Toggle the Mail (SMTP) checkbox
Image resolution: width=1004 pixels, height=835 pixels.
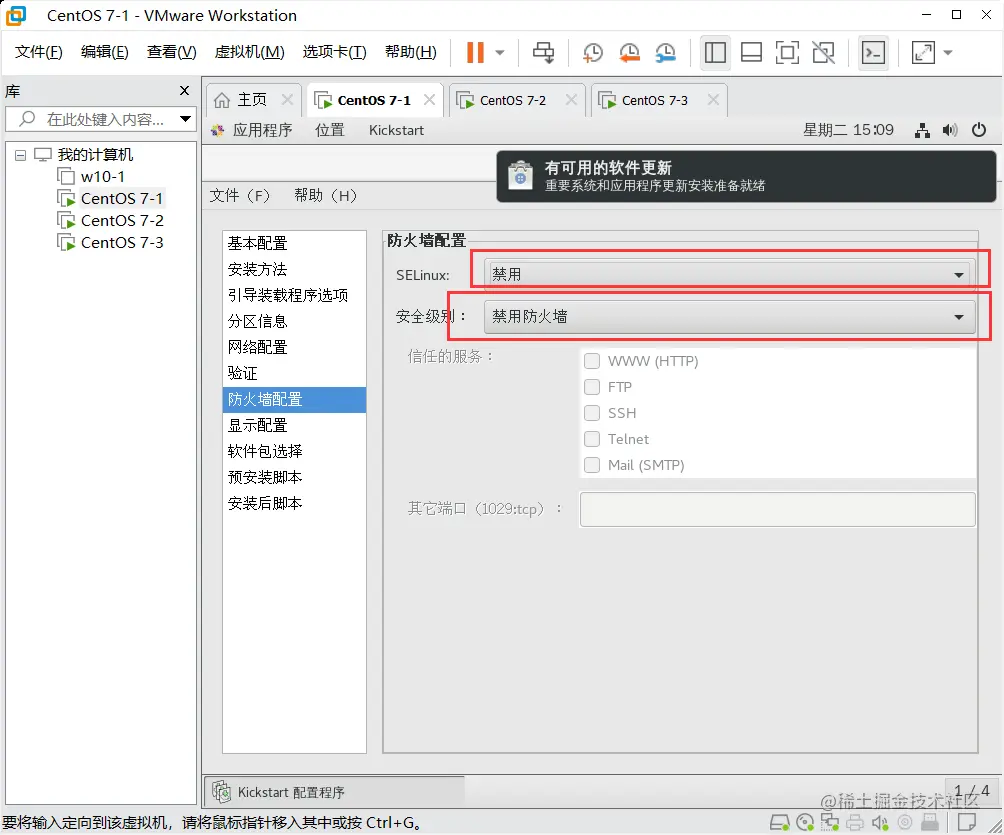[x=592, y=465]
